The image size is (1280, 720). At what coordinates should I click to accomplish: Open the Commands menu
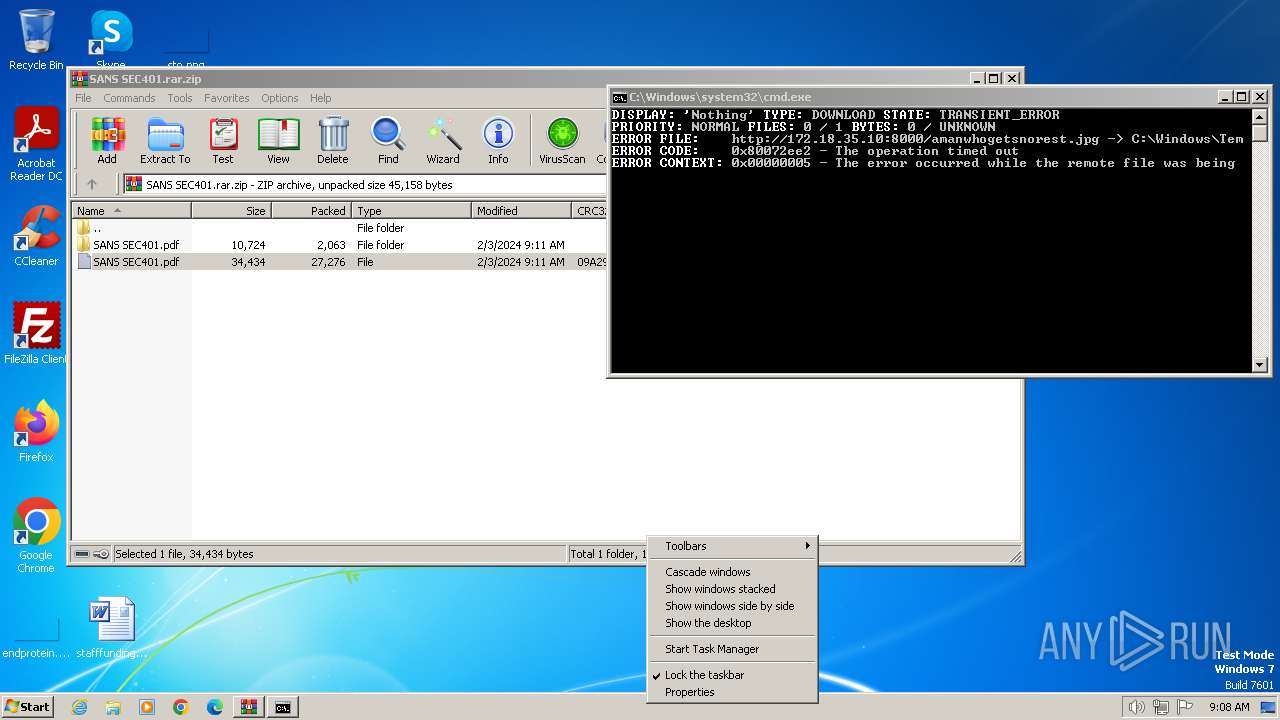tap(129, 98)
